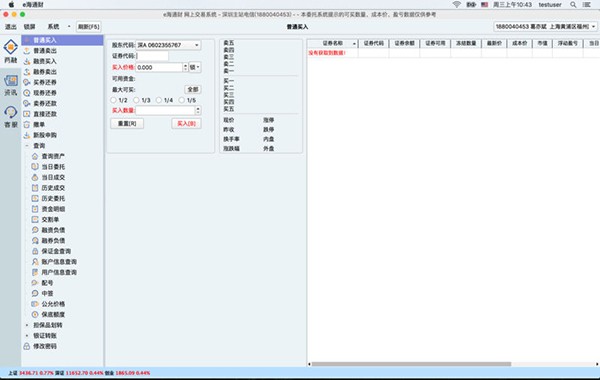Expand the 银证转账 tree node
The width and height of the screenshot is (600, 380).
pyautogui.click(x=27, y=336)
